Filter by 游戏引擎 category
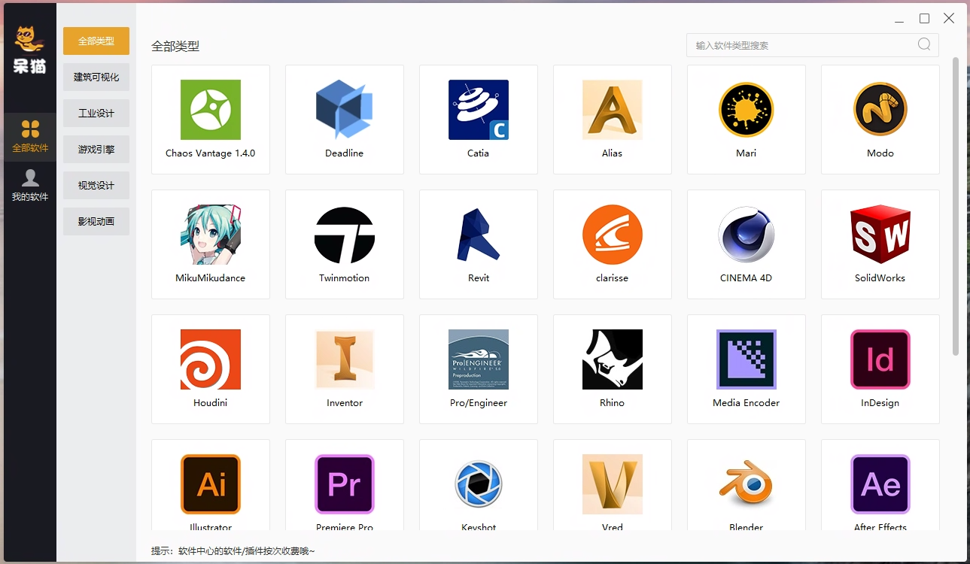970x564 pixels. tap(96, 149)
